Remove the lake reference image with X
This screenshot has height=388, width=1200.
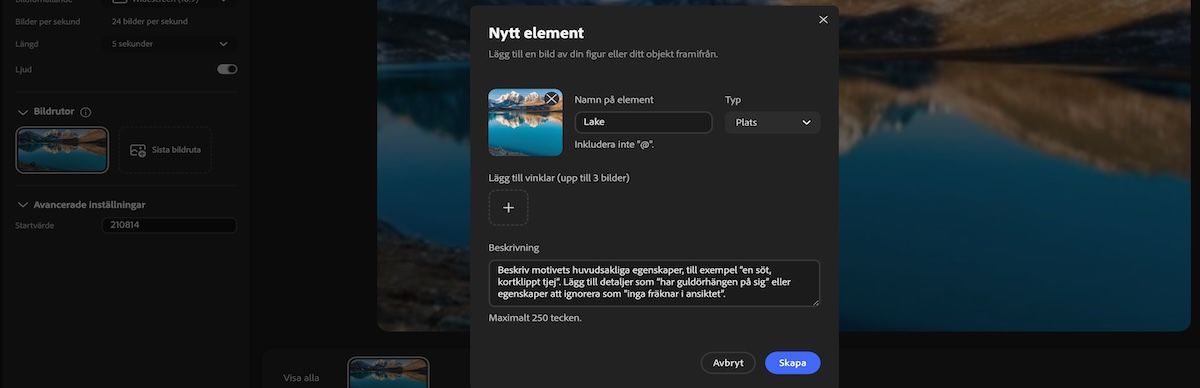[x=552, y=98]
